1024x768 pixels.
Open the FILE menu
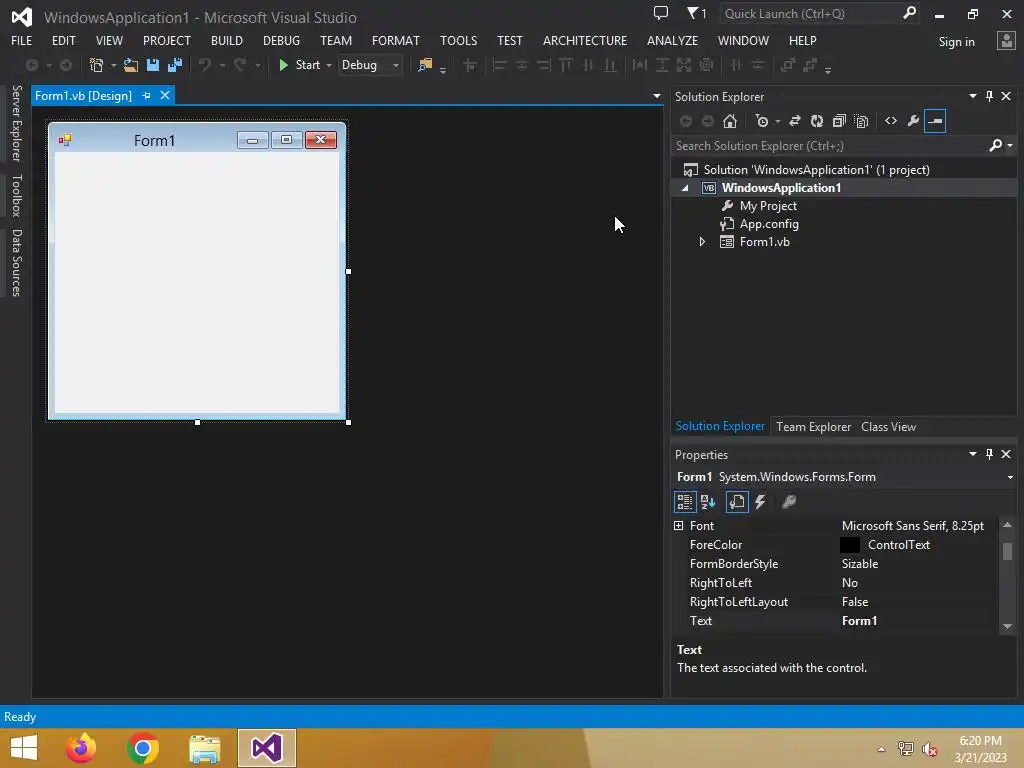pyautogui.click(x=22, y=40)
